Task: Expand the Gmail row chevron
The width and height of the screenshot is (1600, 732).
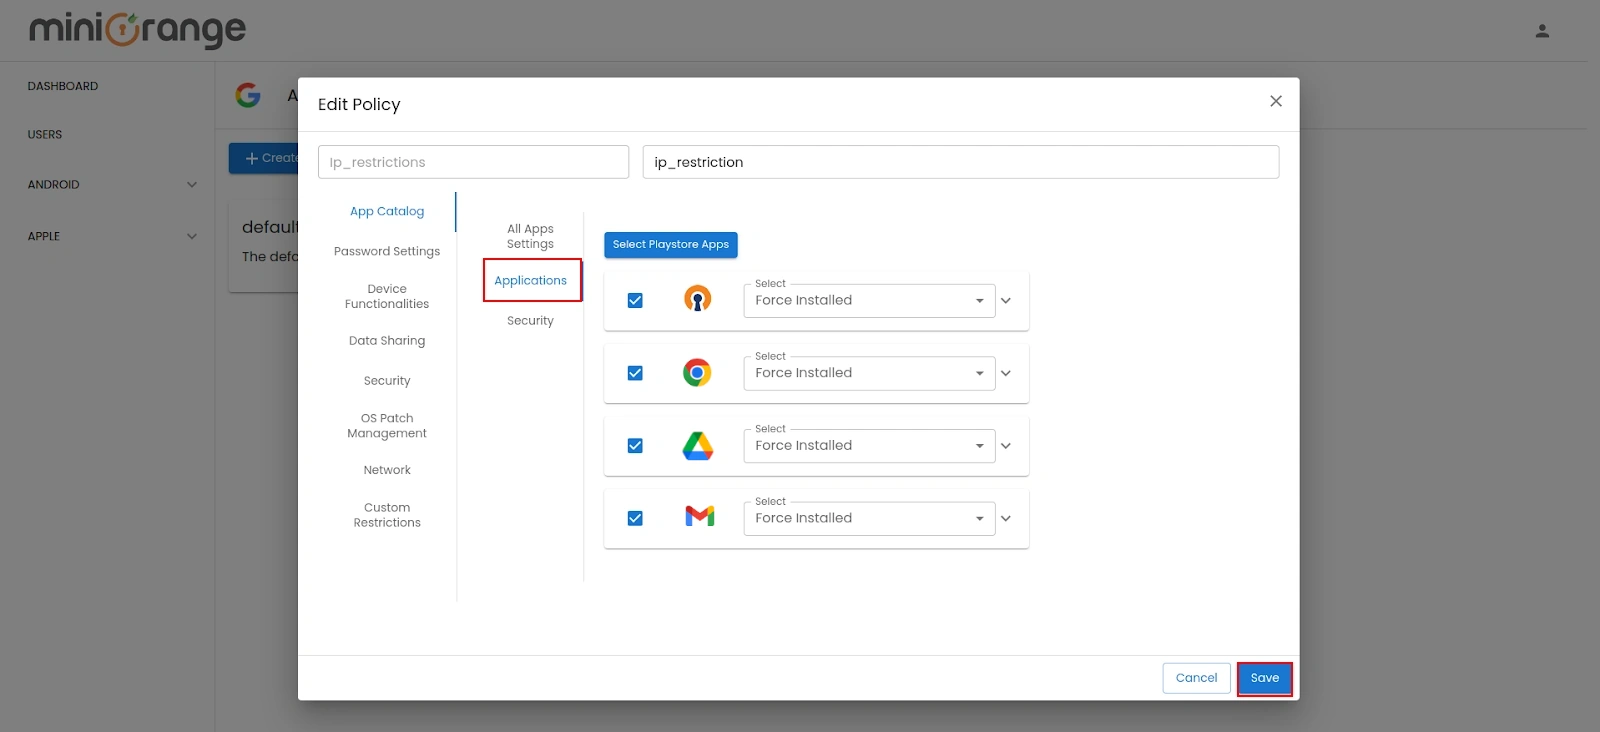Action: pos(1006,518)
